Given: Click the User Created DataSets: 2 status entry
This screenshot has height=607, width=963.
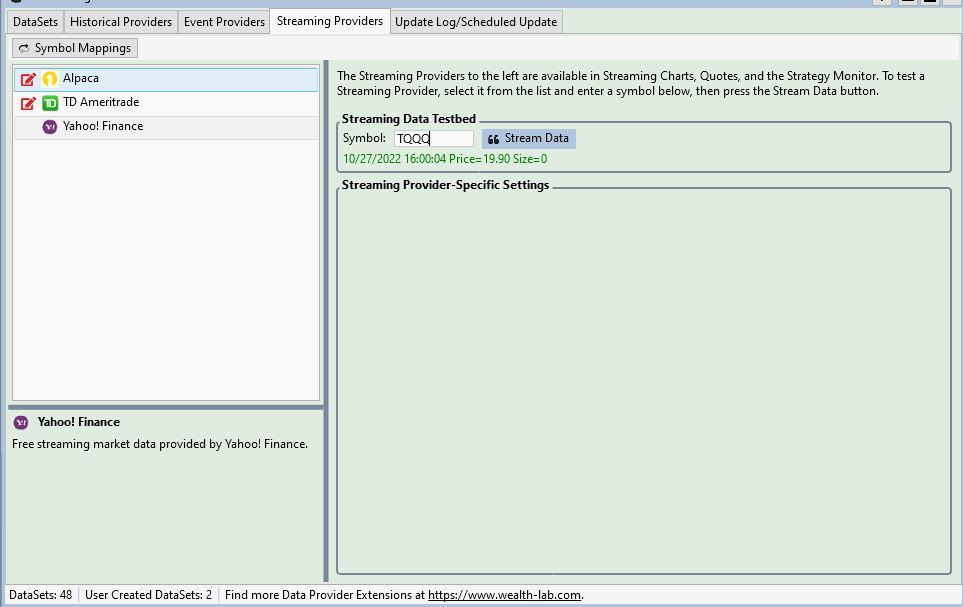Looking at the screenshot, I should pyautogui.click(x=148, y=595).
